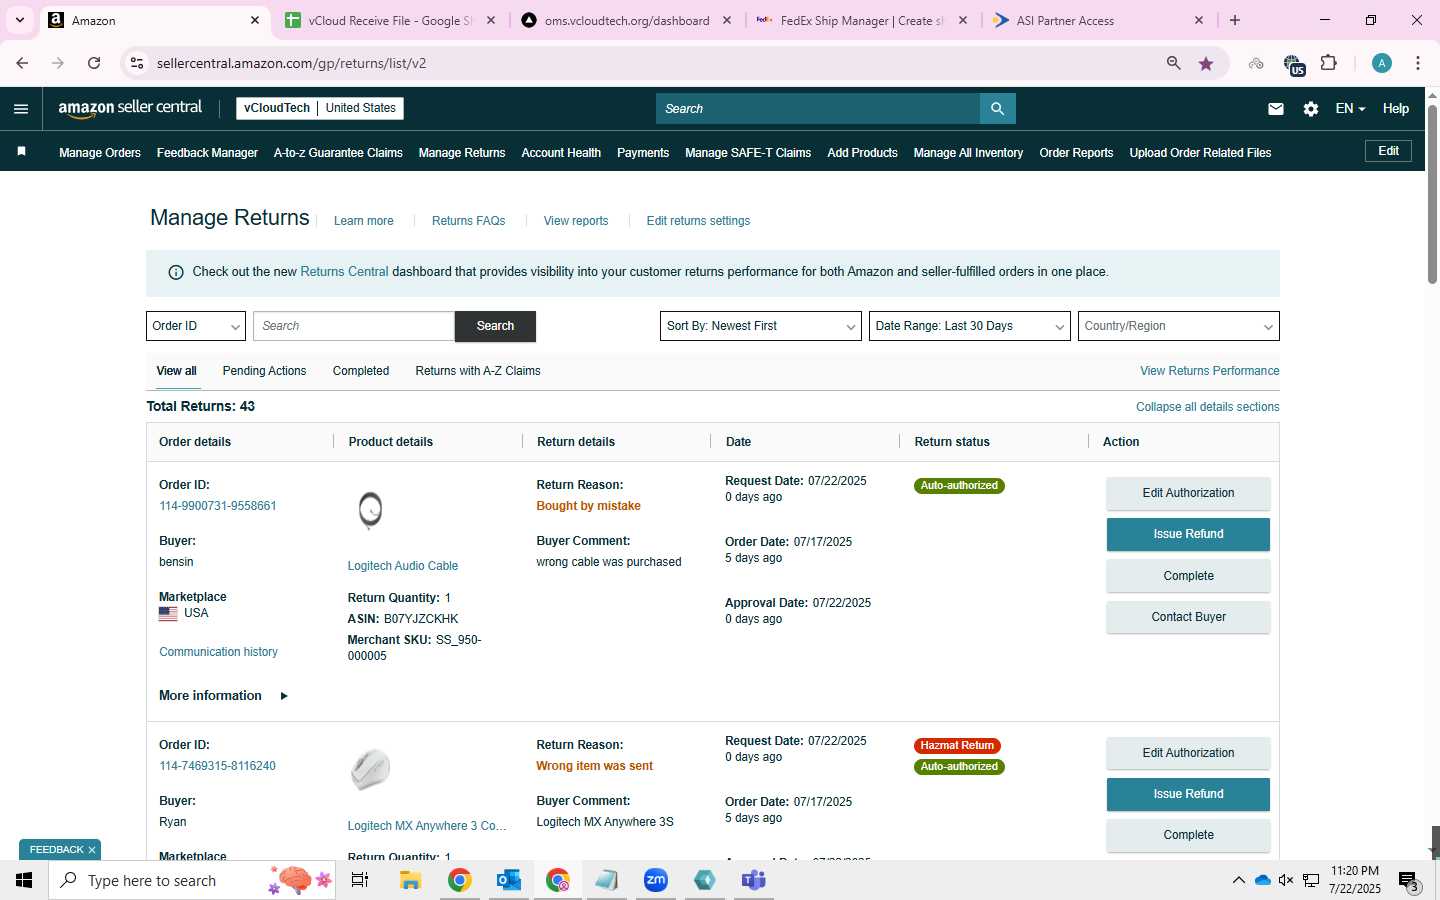Open Outlook from the taskbar
This screenshot has width=1440, height=900.
(x=508, y=880)
